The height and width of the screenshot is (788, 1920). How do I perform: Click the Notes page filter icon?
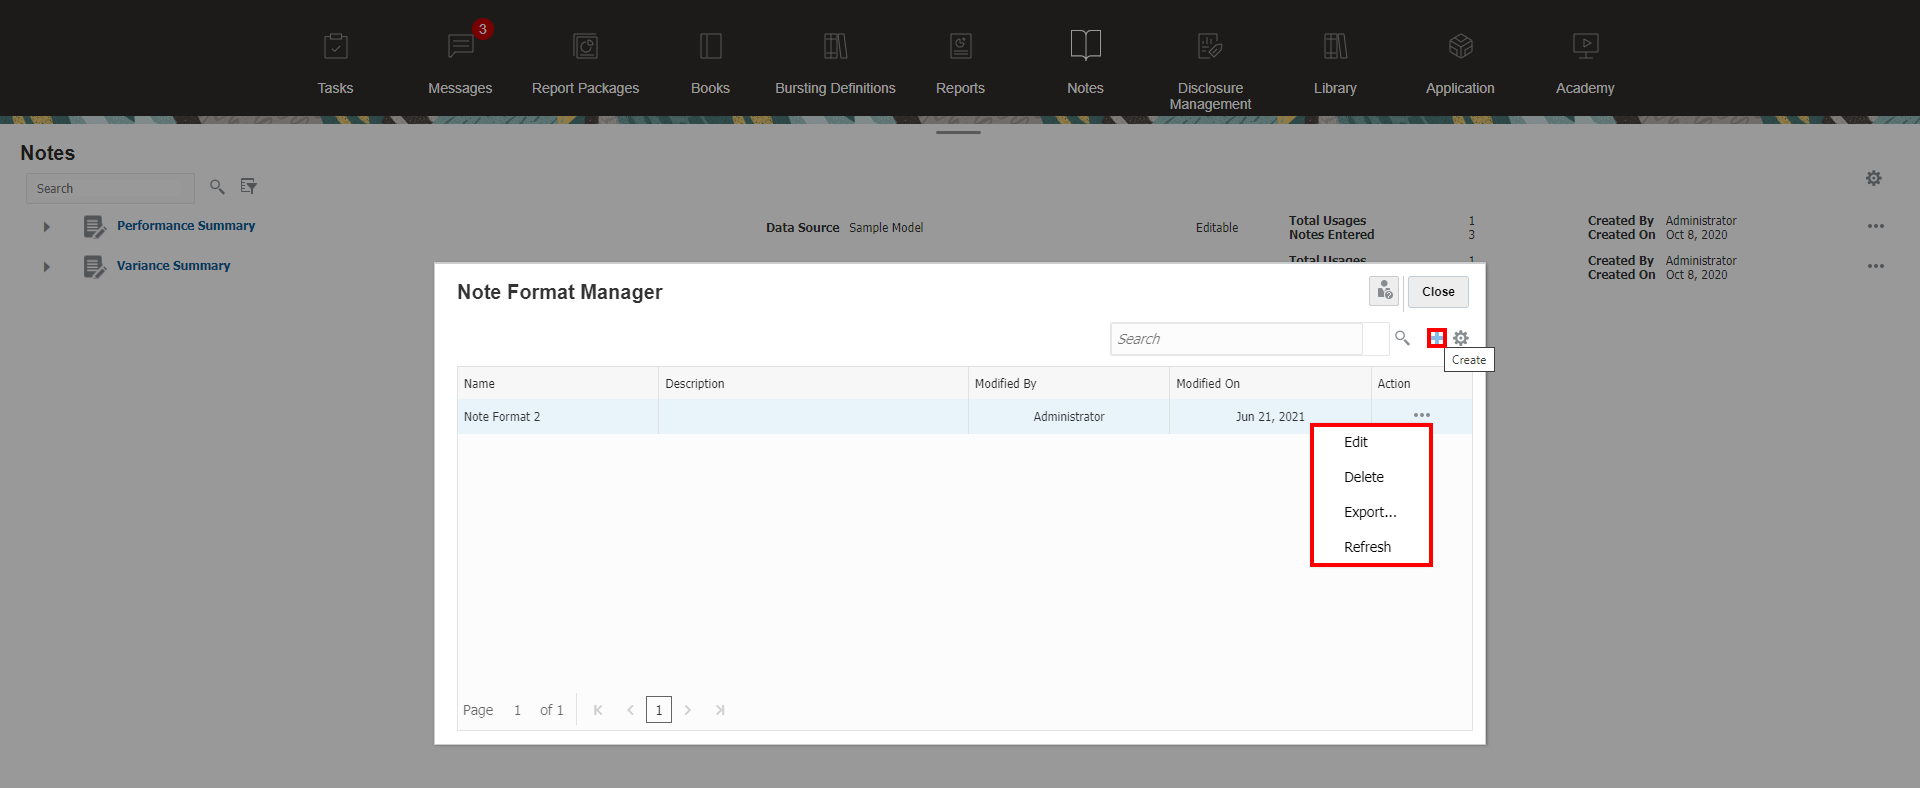(248, 187)
